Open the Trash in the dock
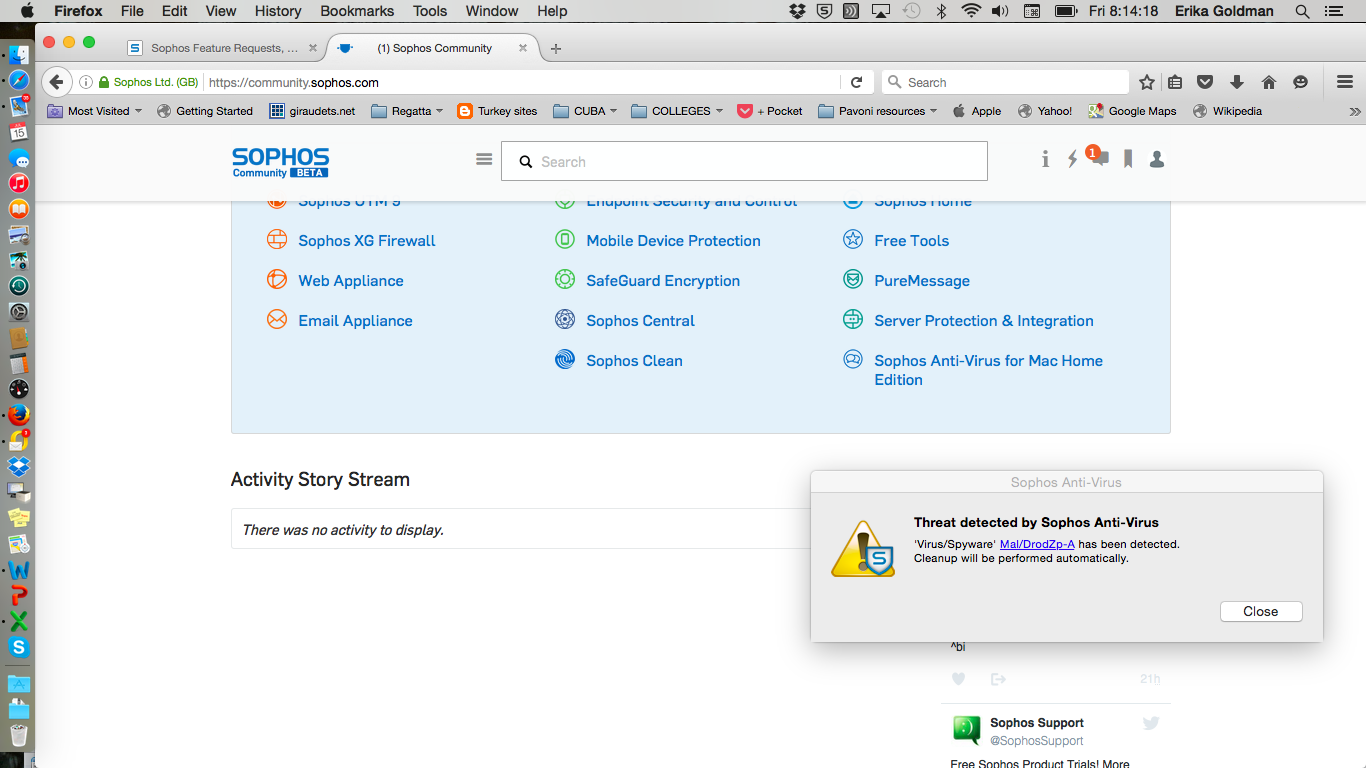This screenshot has width=1366, height=768. (x=18, y=736)
